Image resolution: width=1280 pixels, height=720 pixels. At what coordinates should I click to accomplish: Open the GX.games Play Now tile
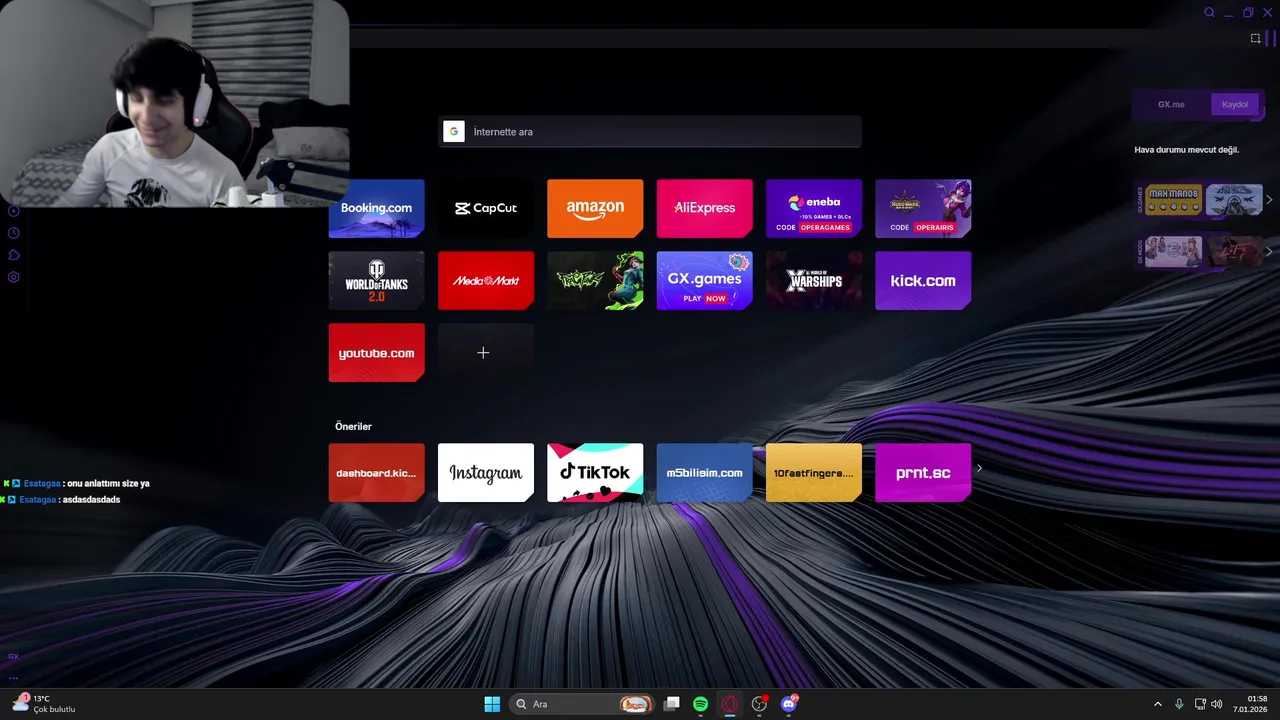click(x=704, y=280)
